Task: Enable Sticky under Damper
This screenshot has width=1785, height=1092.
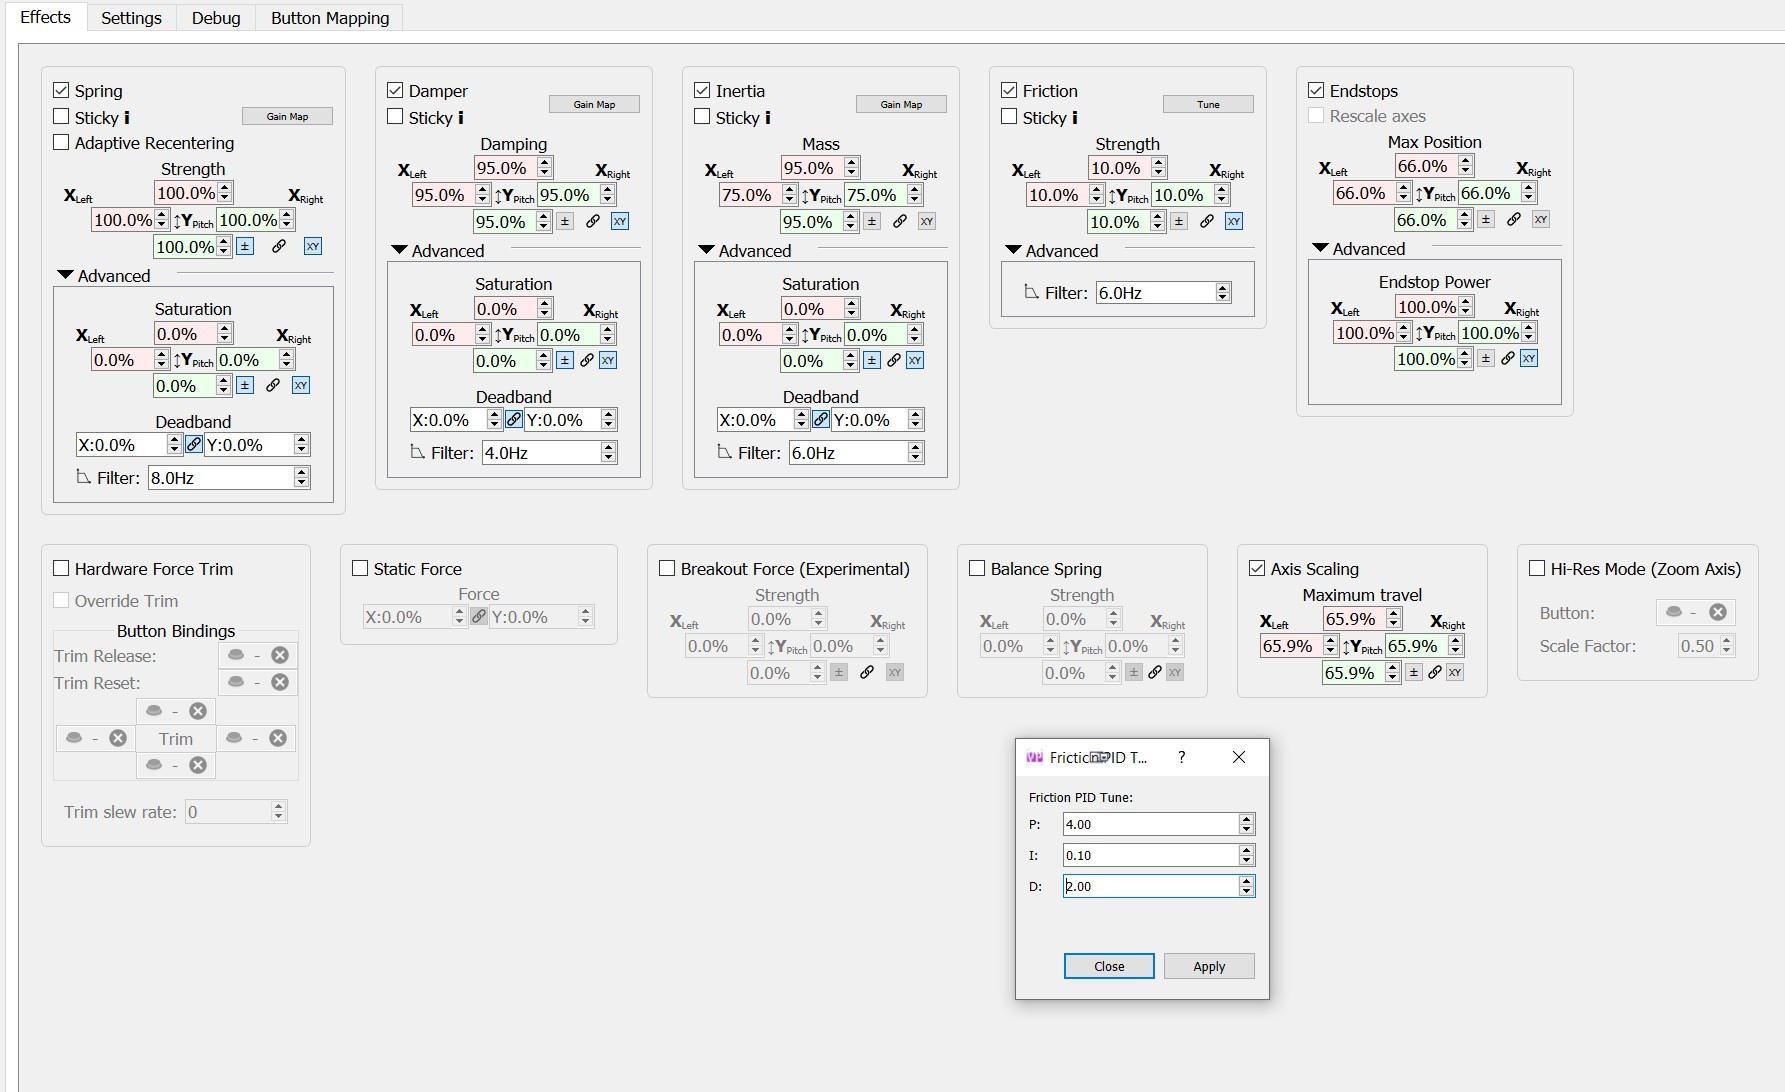Action: [395, 117]
